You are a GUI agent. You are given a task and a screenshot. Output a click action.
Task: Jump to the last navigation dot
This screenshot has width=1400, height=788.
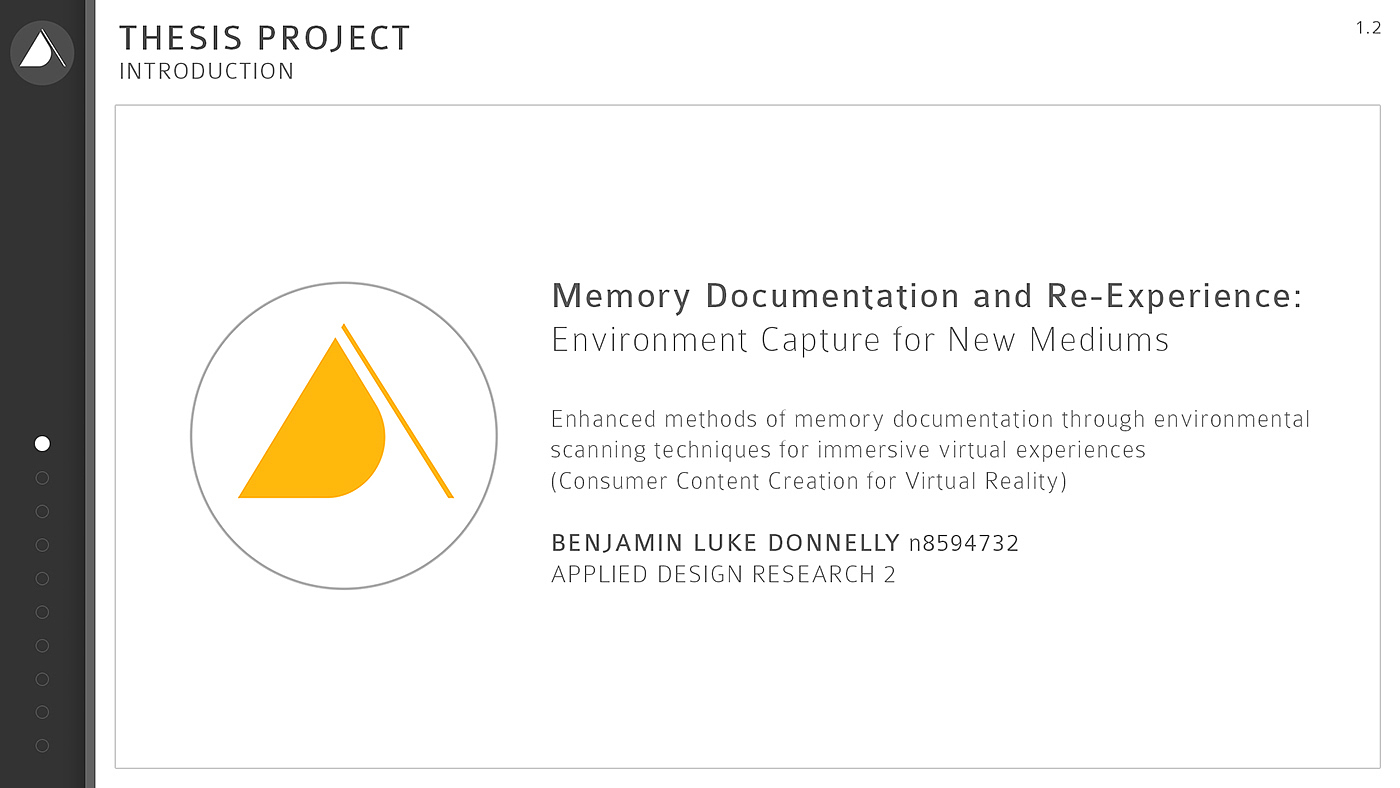tap(42, 745)
